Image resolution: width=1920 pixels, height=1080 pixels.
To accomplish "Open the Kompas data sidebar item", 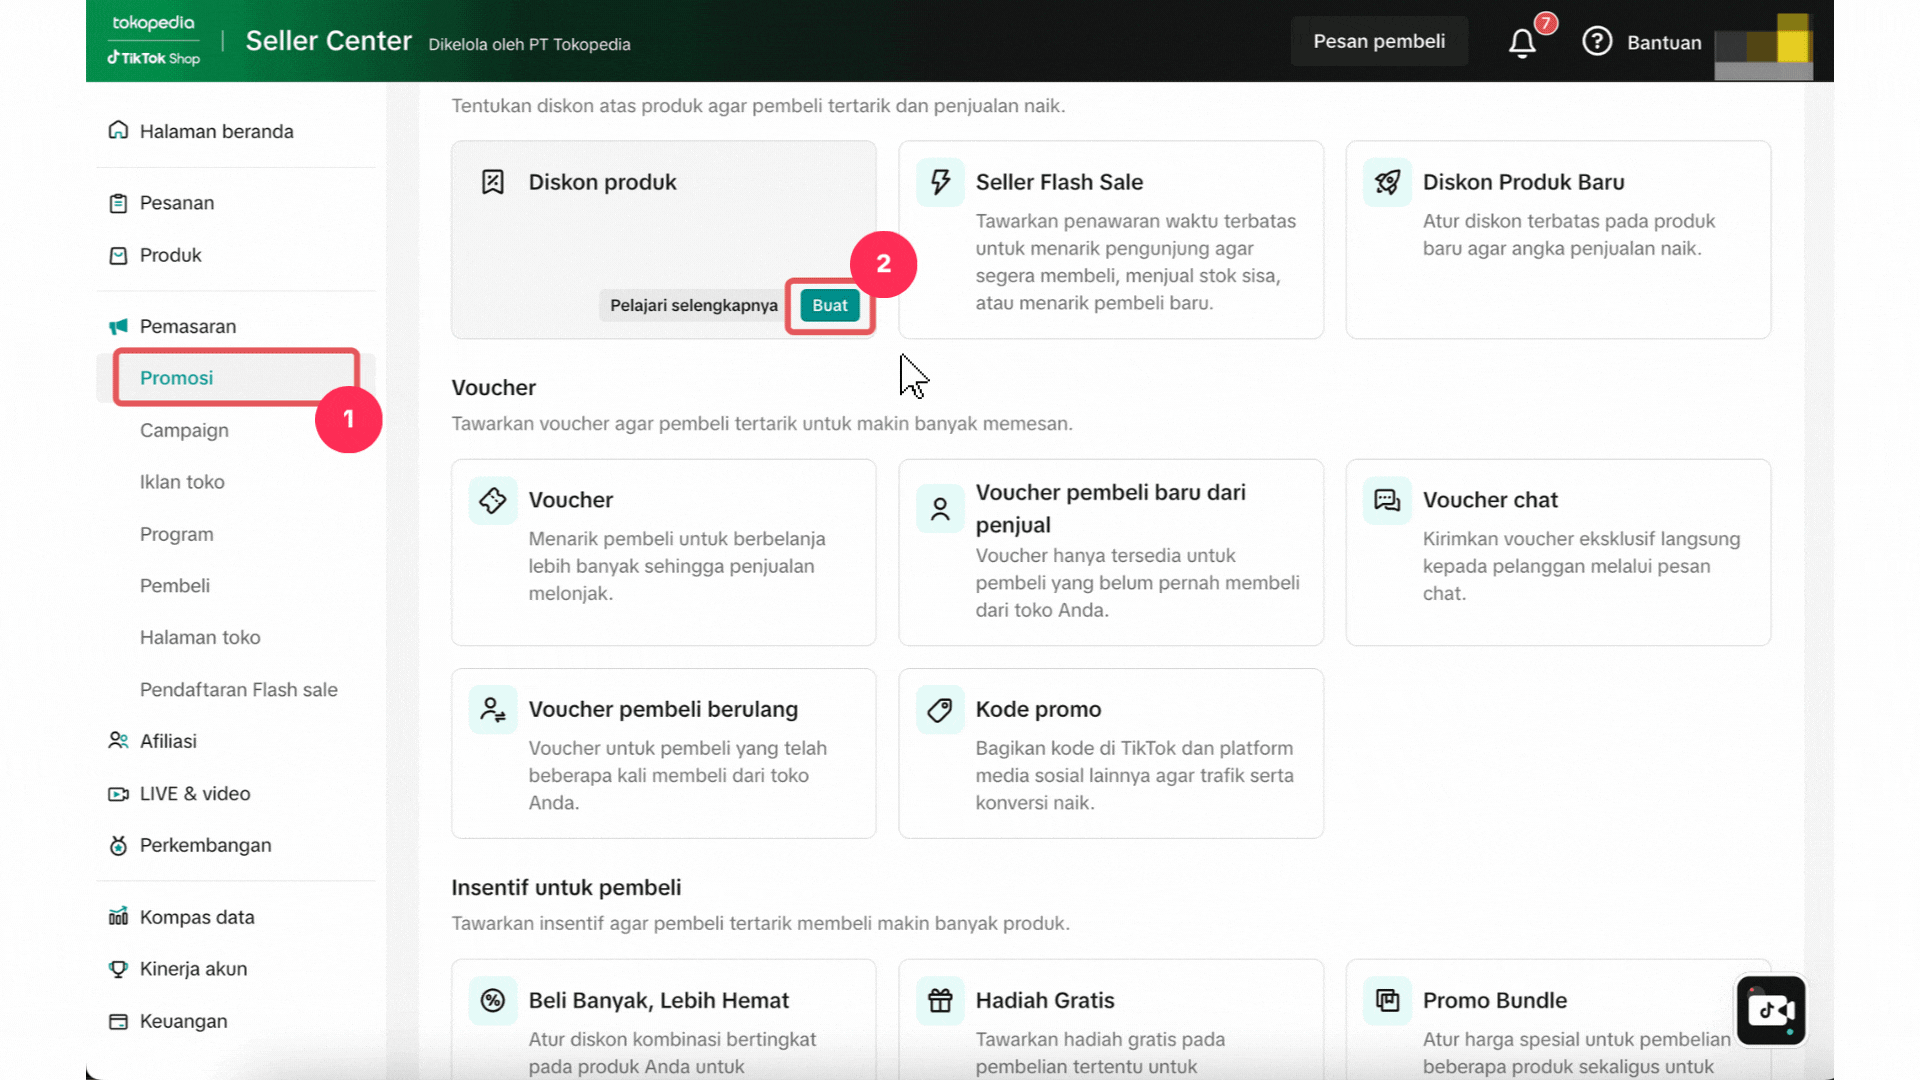I will pos(197,917).
